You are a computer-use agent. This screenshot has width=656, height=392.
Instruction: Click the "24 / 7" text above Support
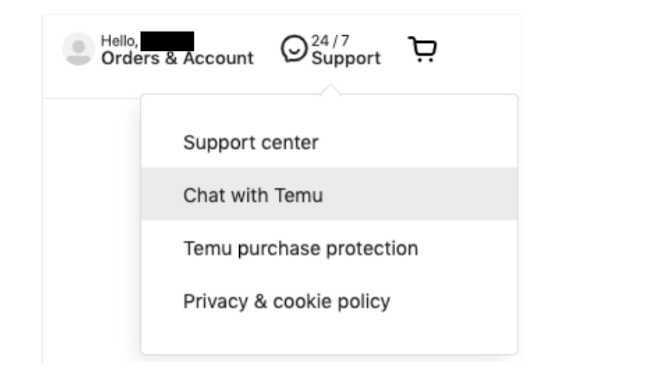[x=330, y=41]
